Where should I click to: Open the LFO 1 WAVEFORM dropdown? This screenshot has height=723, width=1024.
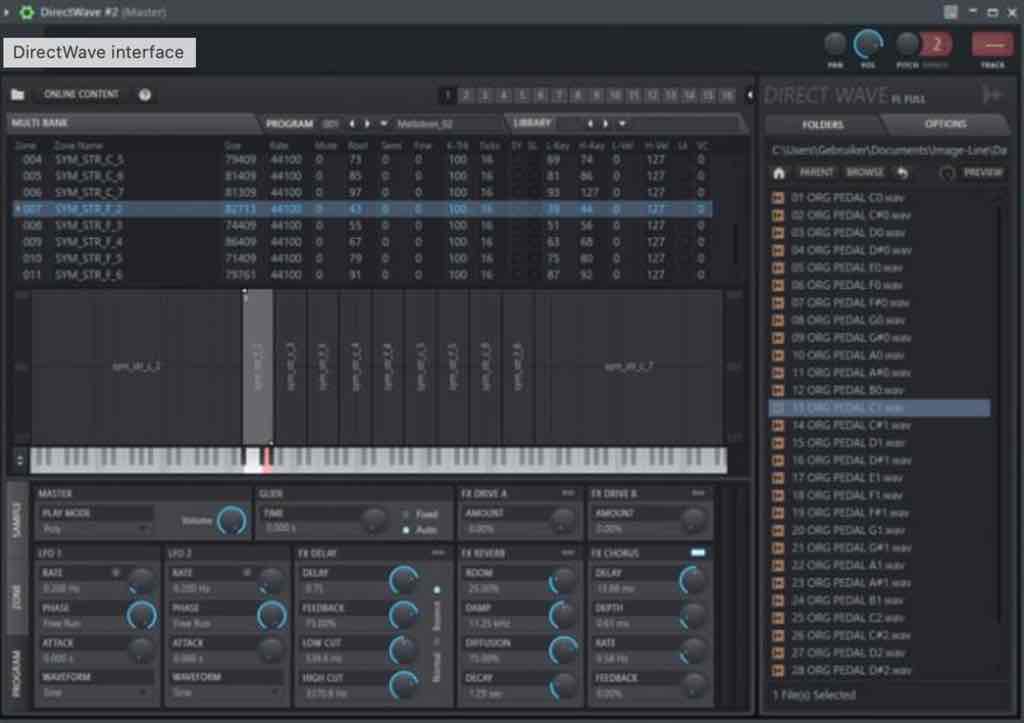coord(96,692)
